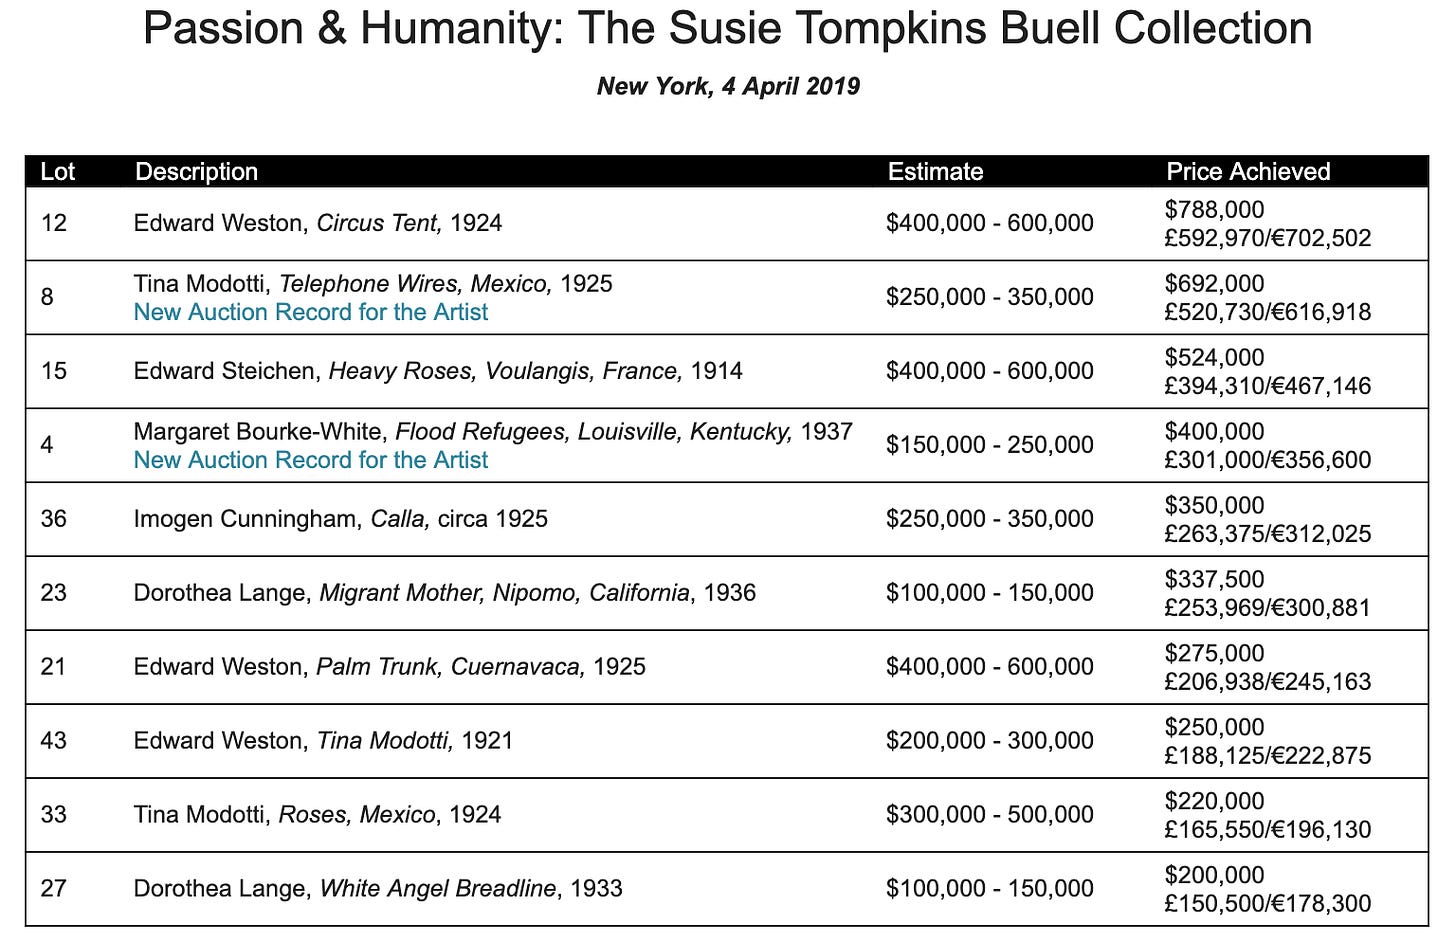The image size is (1456, 938).
Task: Click Edward Steichen Heavy Roses entry
Action: tap(437, 371)
